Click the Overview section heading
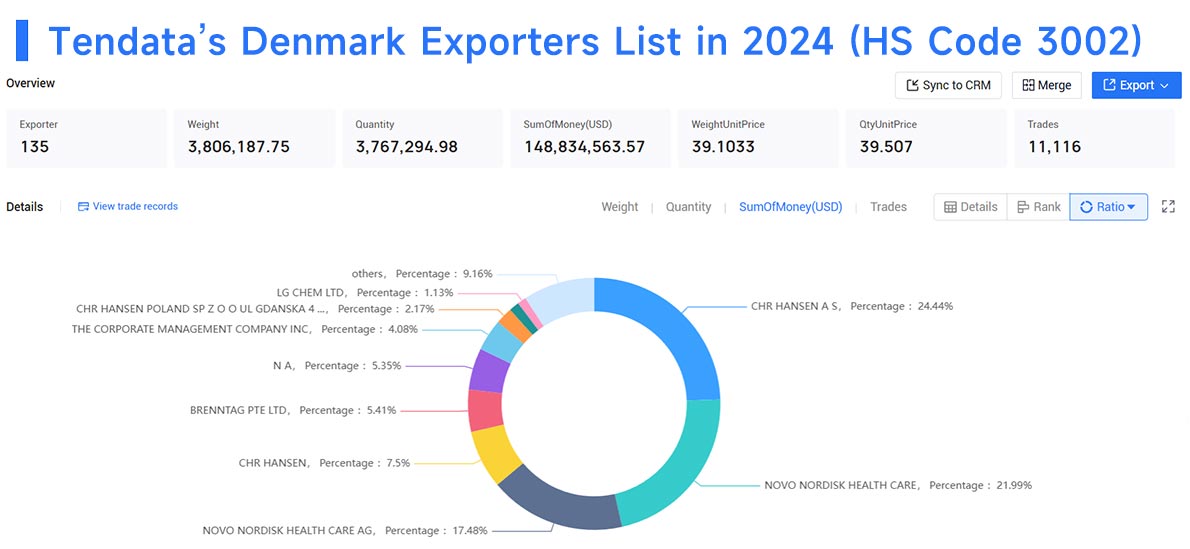Screen dimensions: 1190x549 point(30,83)
